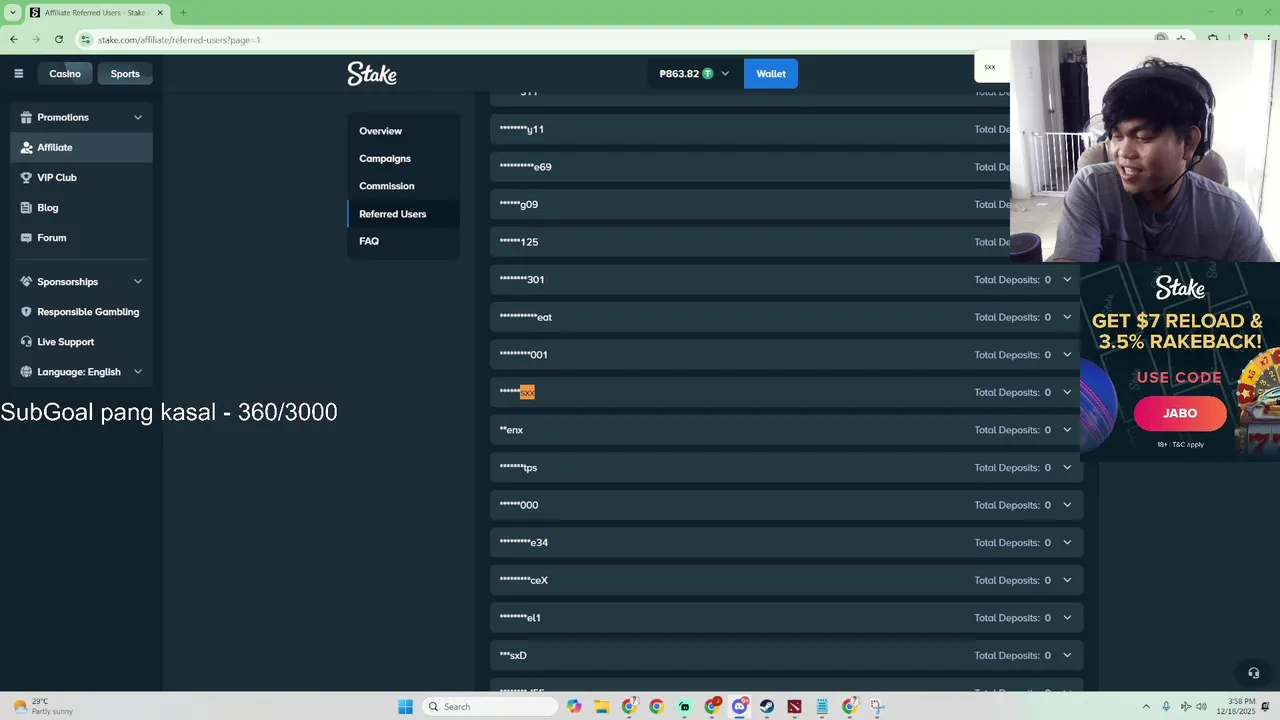
Task: Click the JABO code button in ad
Action: (1180, 413)
